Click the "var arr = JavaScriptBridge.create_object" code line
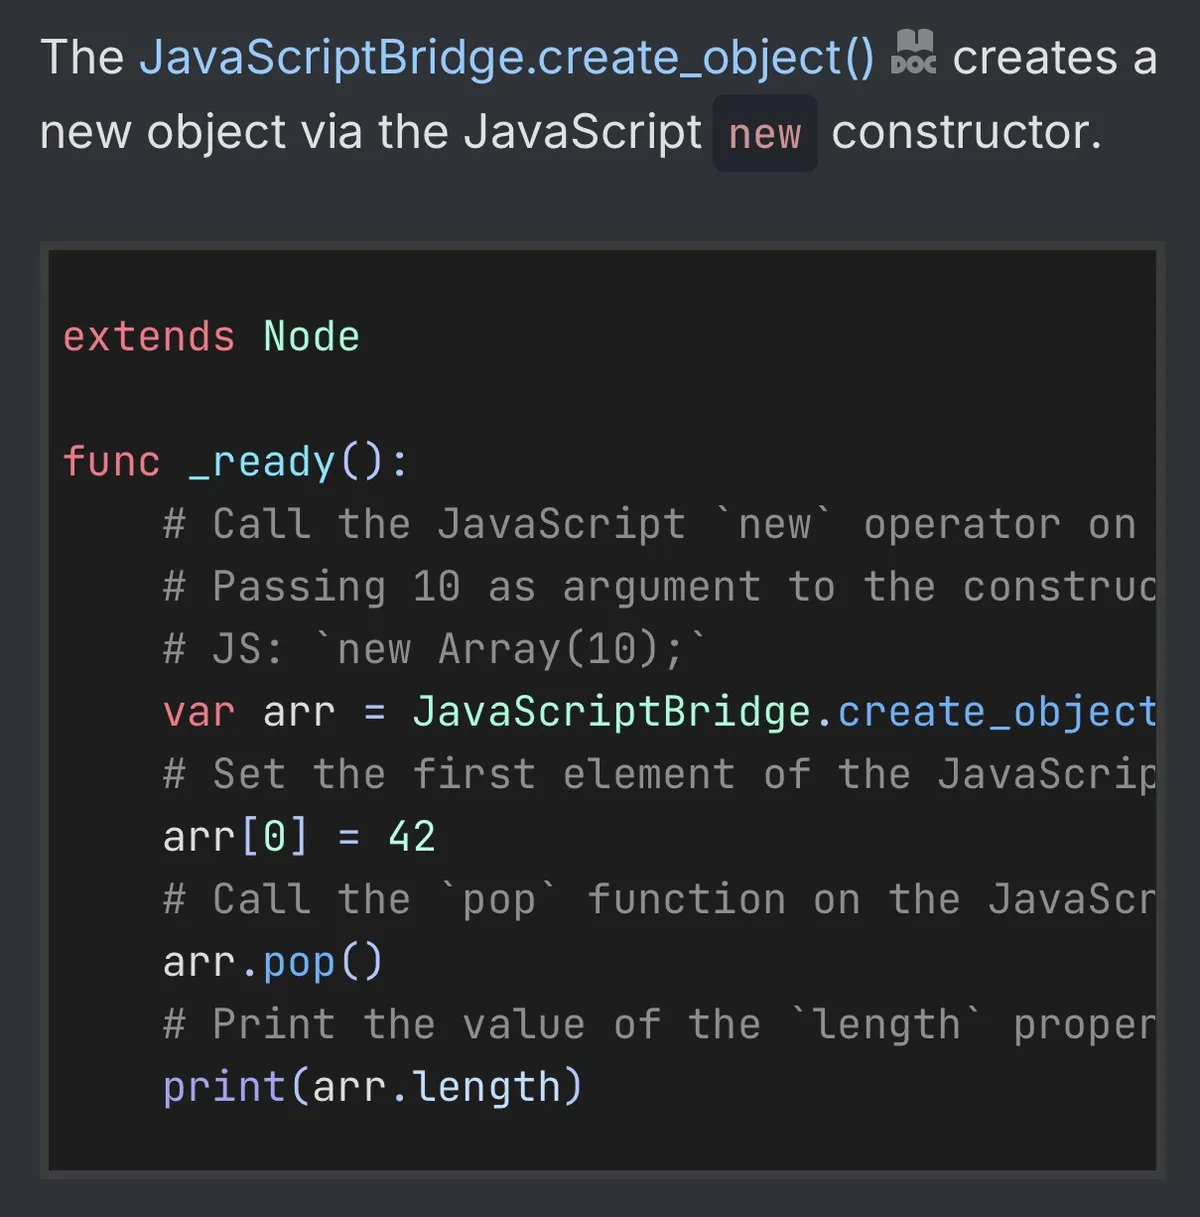The height and width of the screenshot is (1217, 1200). (x=659, y=712)
